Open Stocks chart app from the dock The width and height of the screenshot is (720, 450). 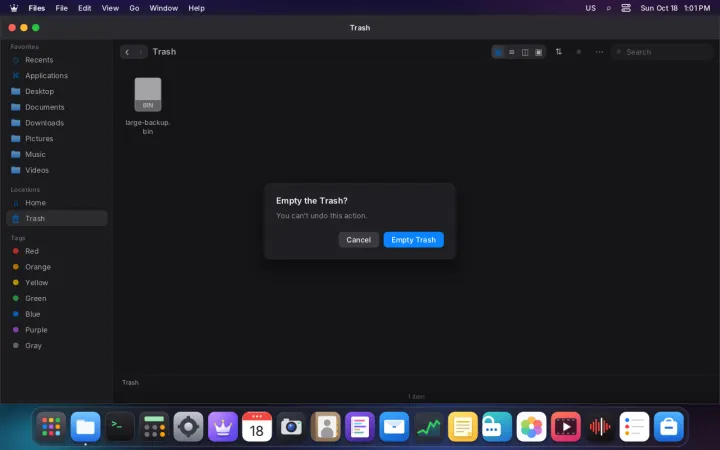(x=428, y=427)
